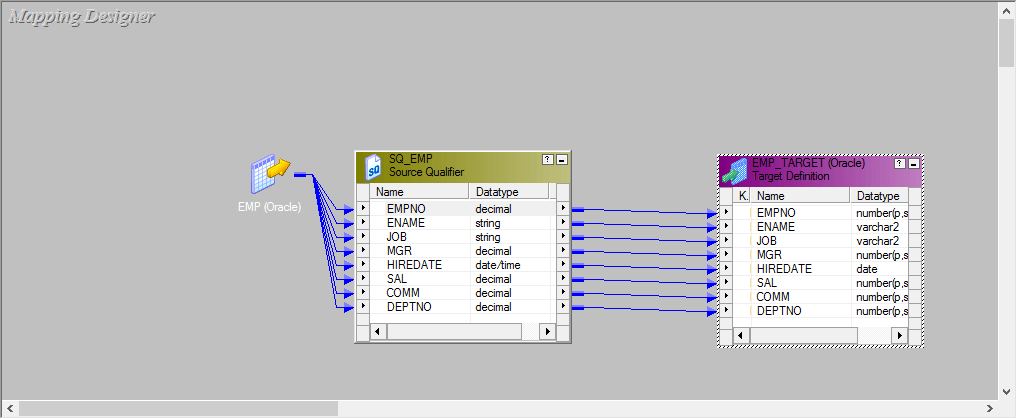Open help button on SQ_EMP title bar
1017x419 pixels.
click(x=547, y=160)
